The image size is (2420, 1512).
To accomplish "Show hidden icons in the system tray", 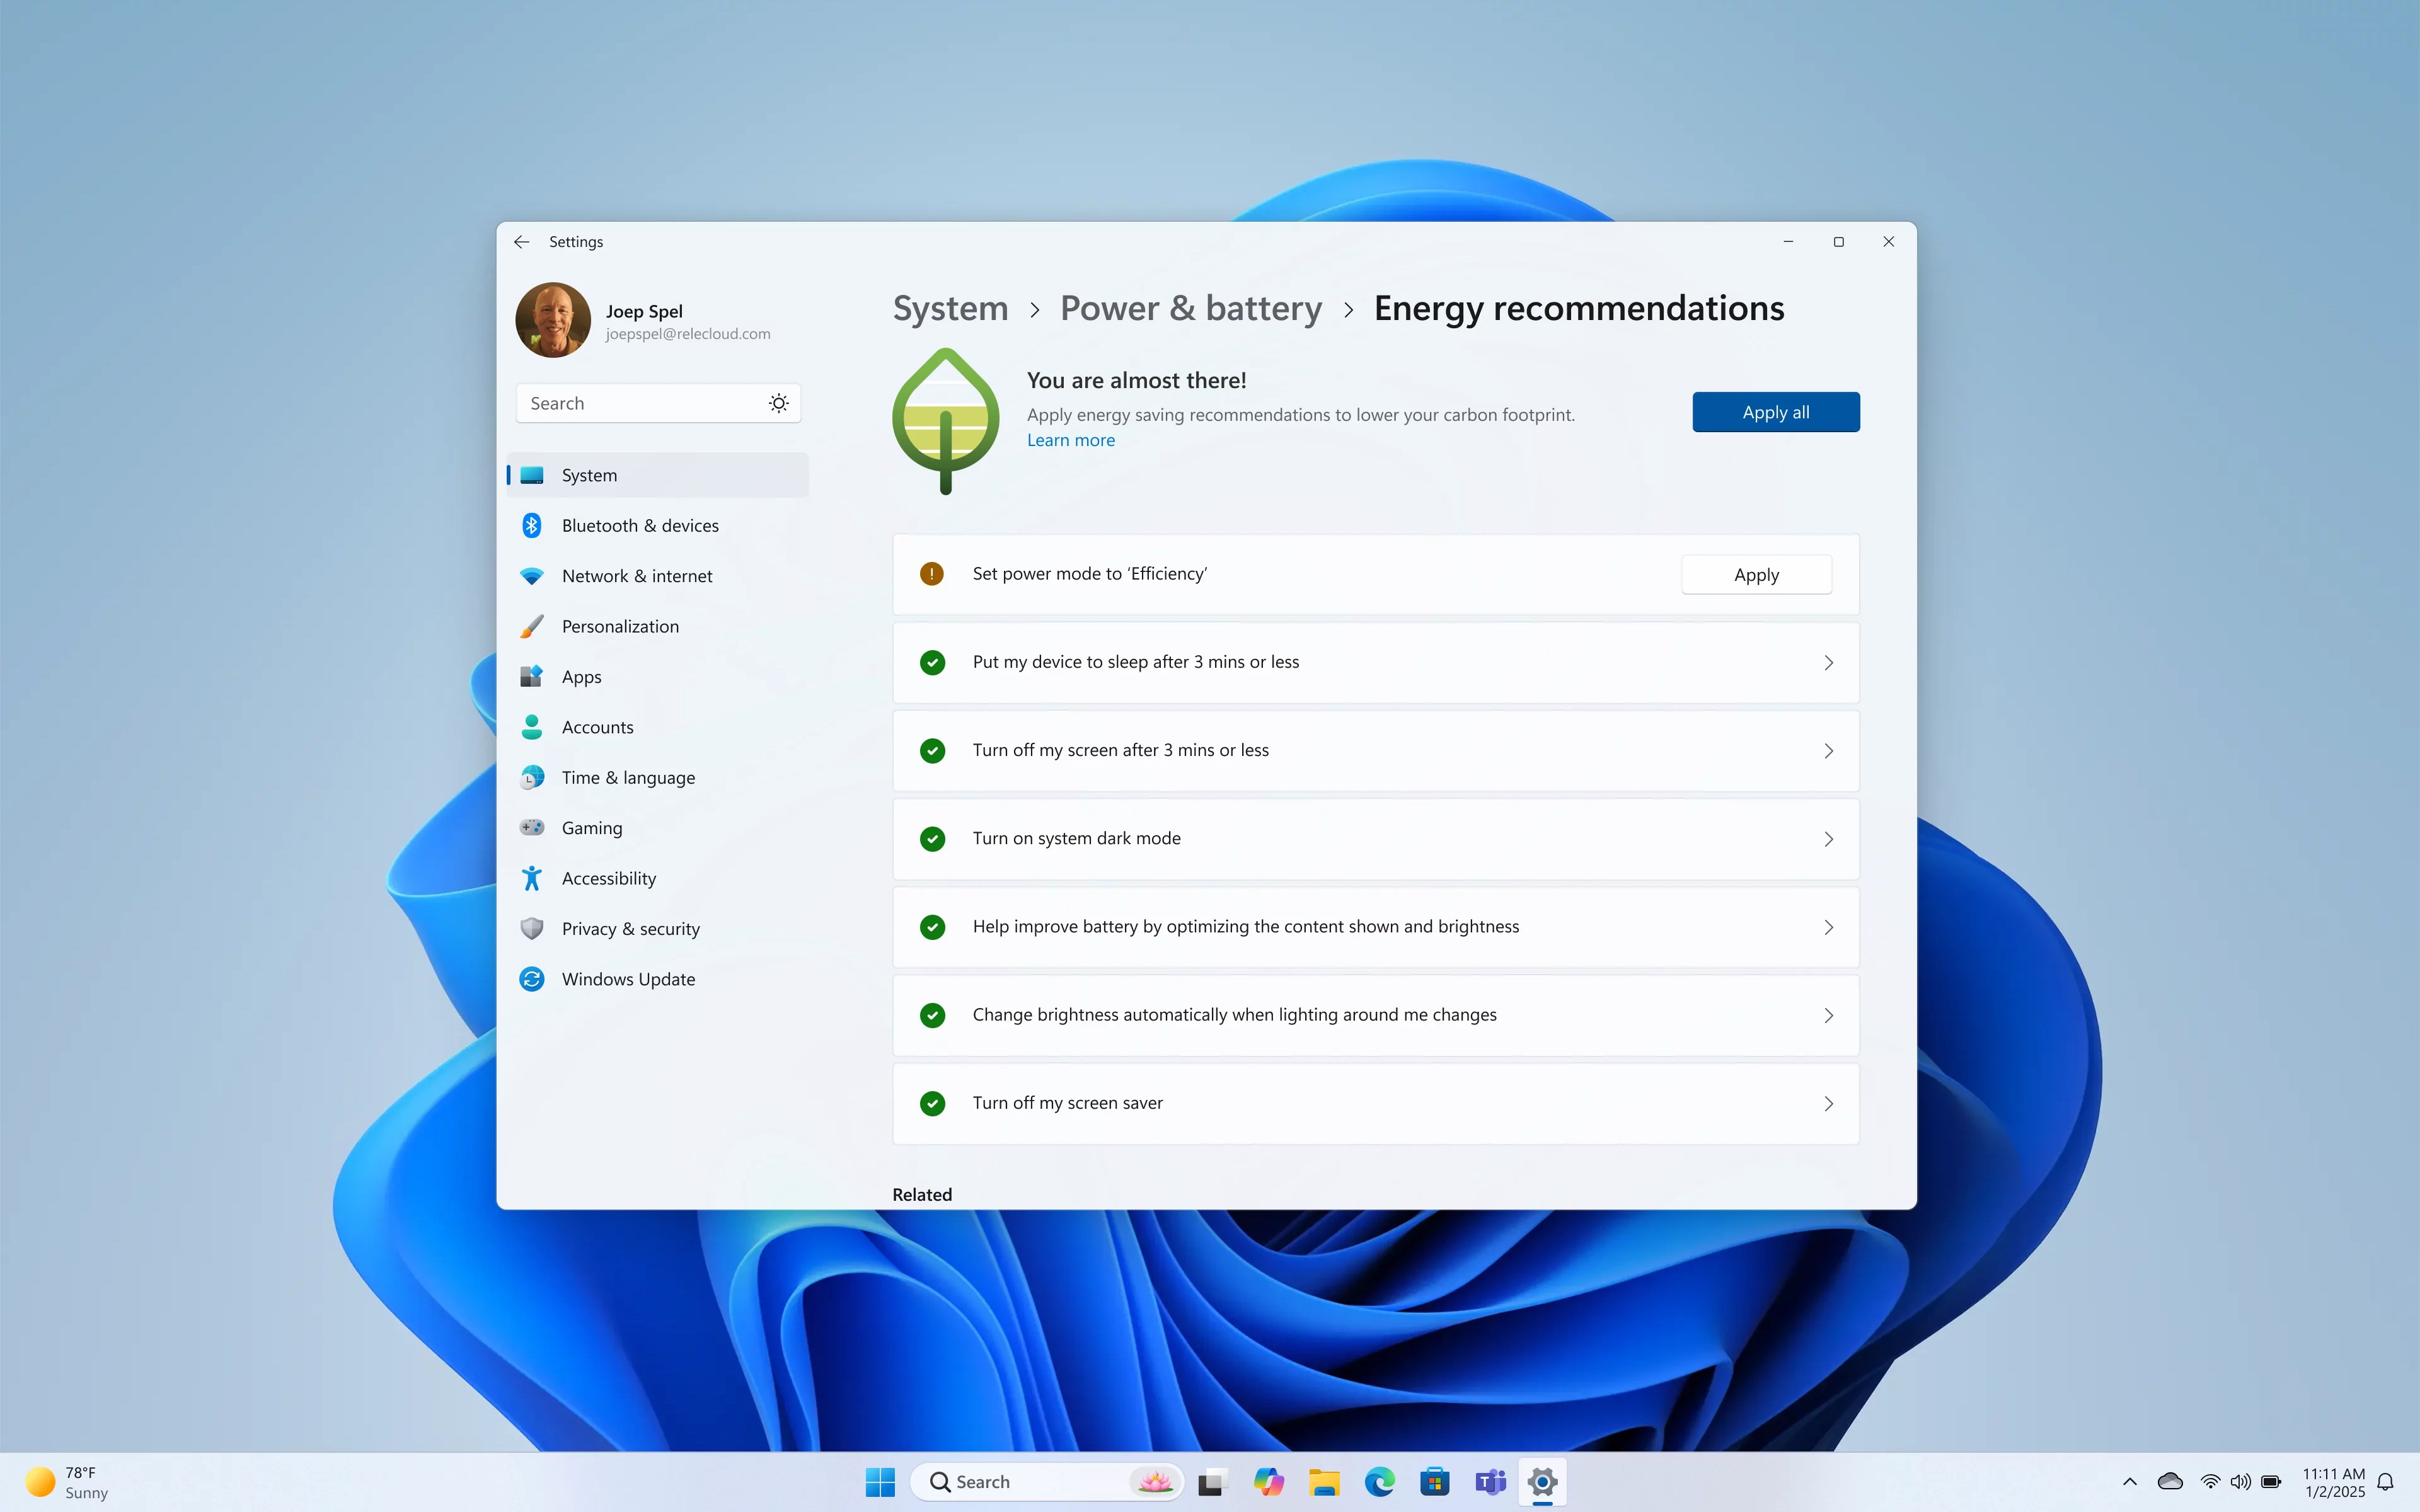I will coord(2129,1481).
